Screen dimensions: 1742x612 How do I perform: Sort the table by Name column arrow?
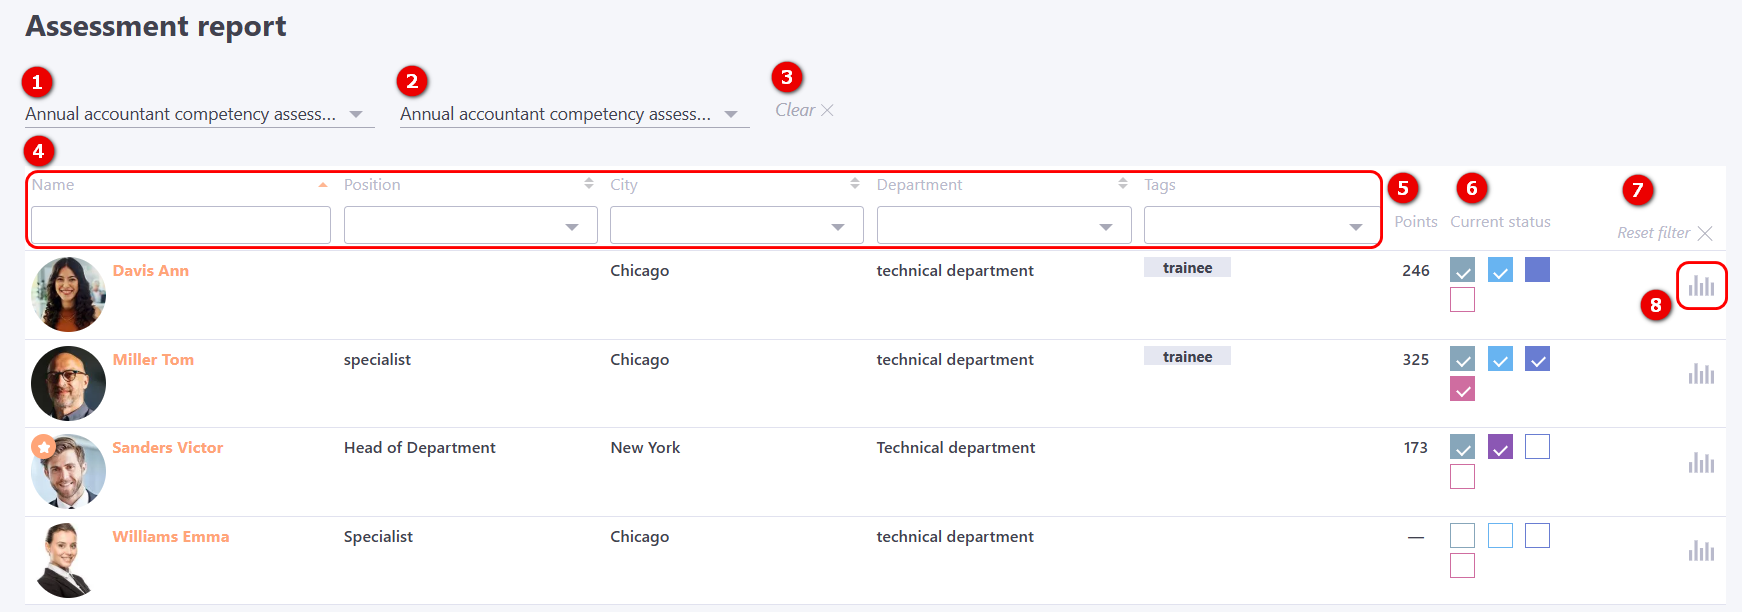[x=323, y=185]
